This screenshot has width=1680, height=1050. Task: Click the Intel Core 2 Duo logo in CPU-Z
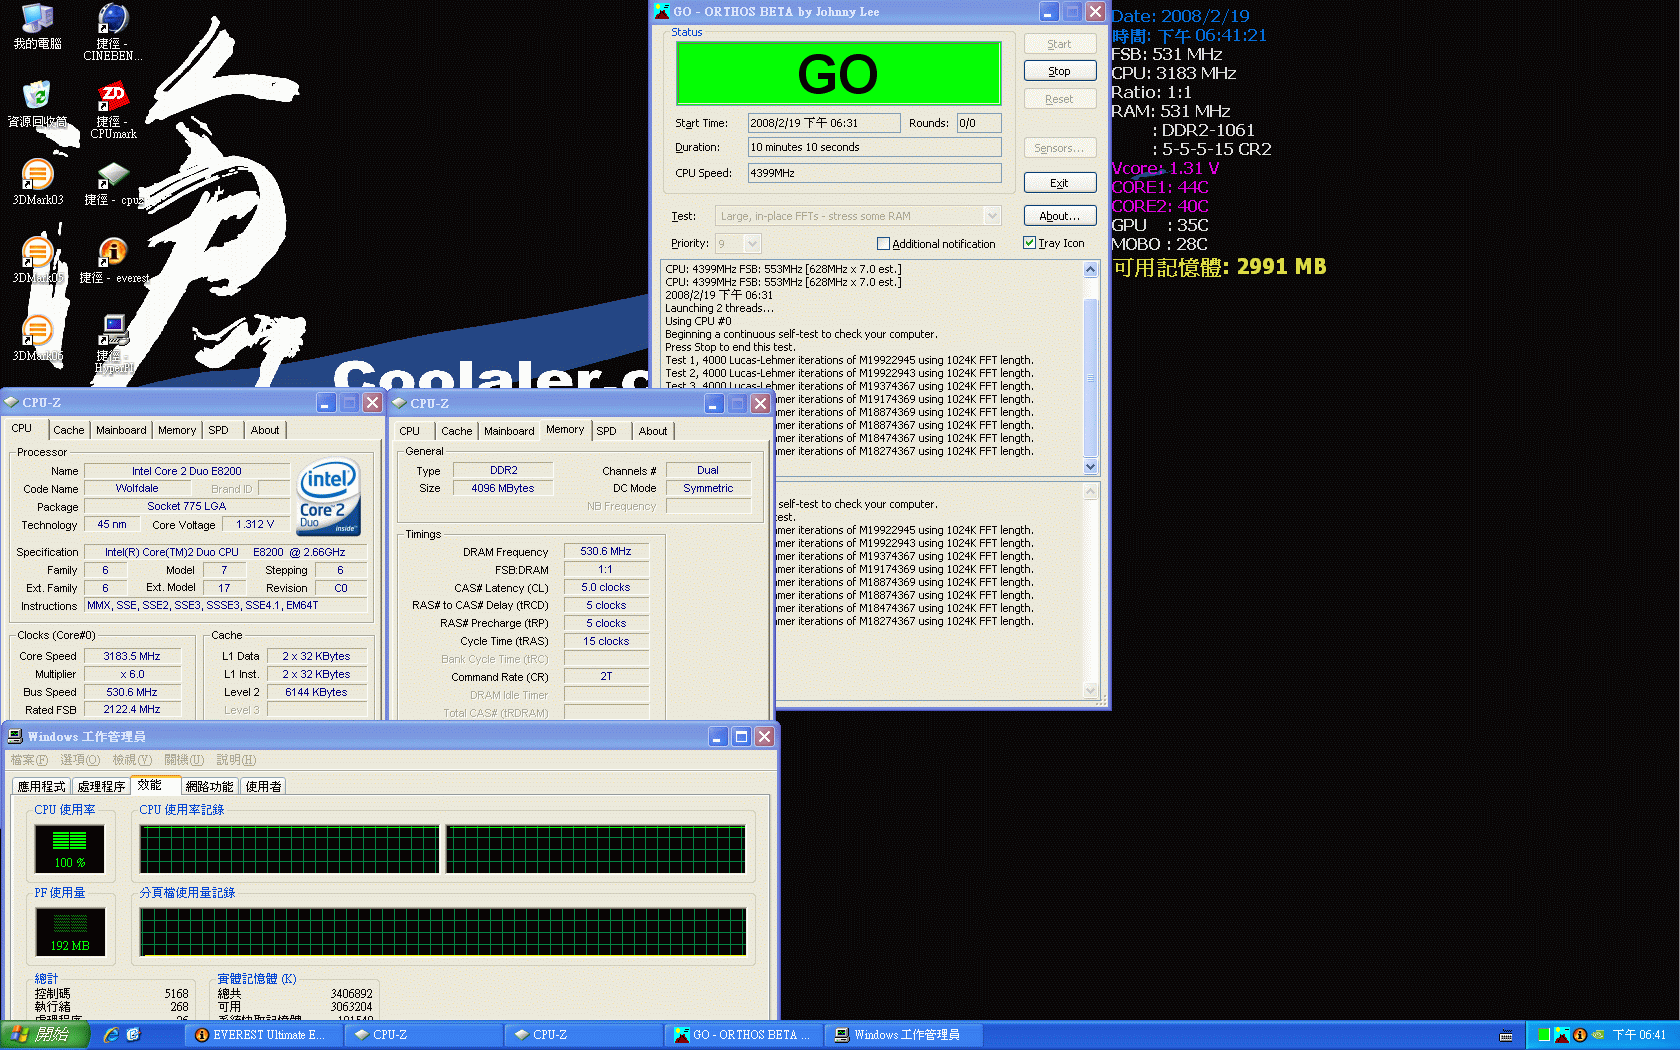[x=329, y=498]
